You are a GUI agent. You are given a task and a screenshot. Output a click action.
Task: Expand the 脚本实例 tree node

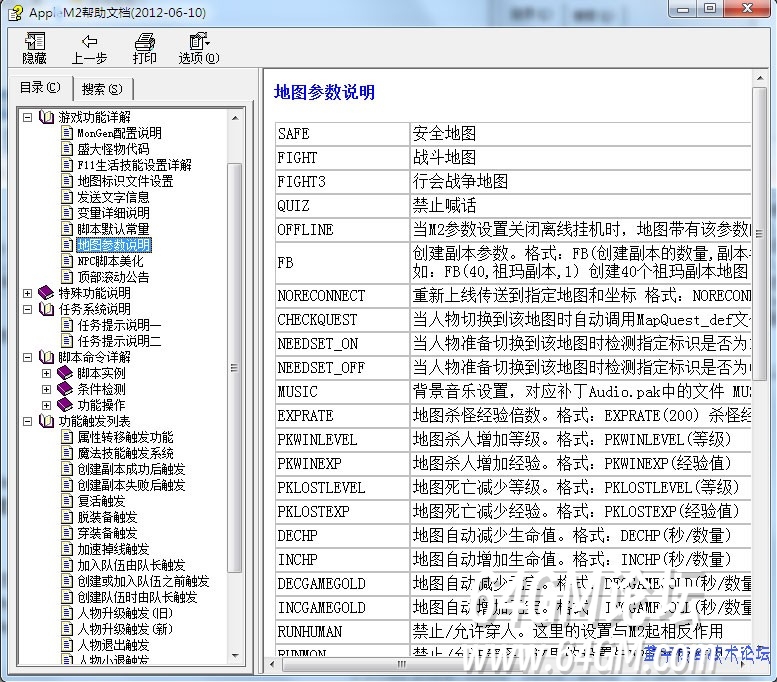[46, 373]
